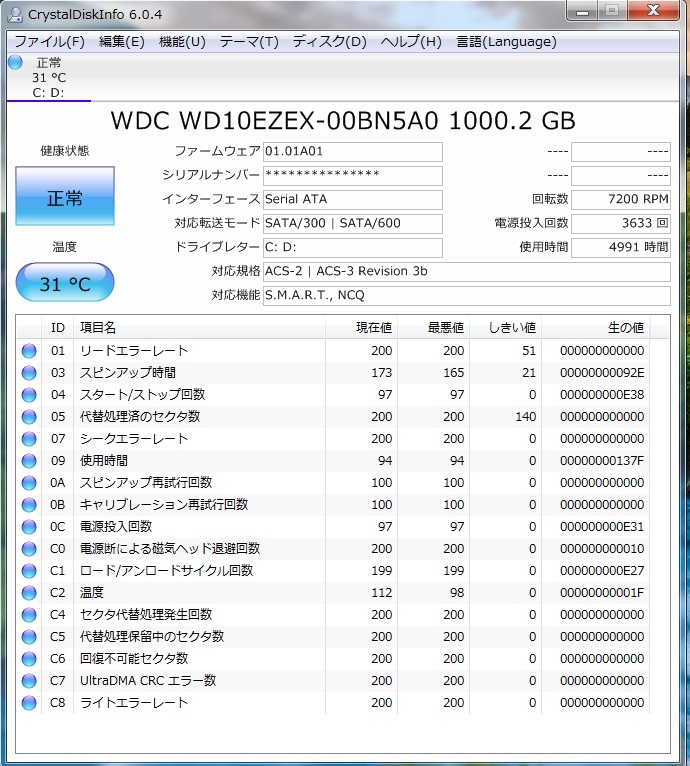The width and height of the screenshot is (690, 766).
Task: Open the 編集(E) menu
Action: point(122,42)
